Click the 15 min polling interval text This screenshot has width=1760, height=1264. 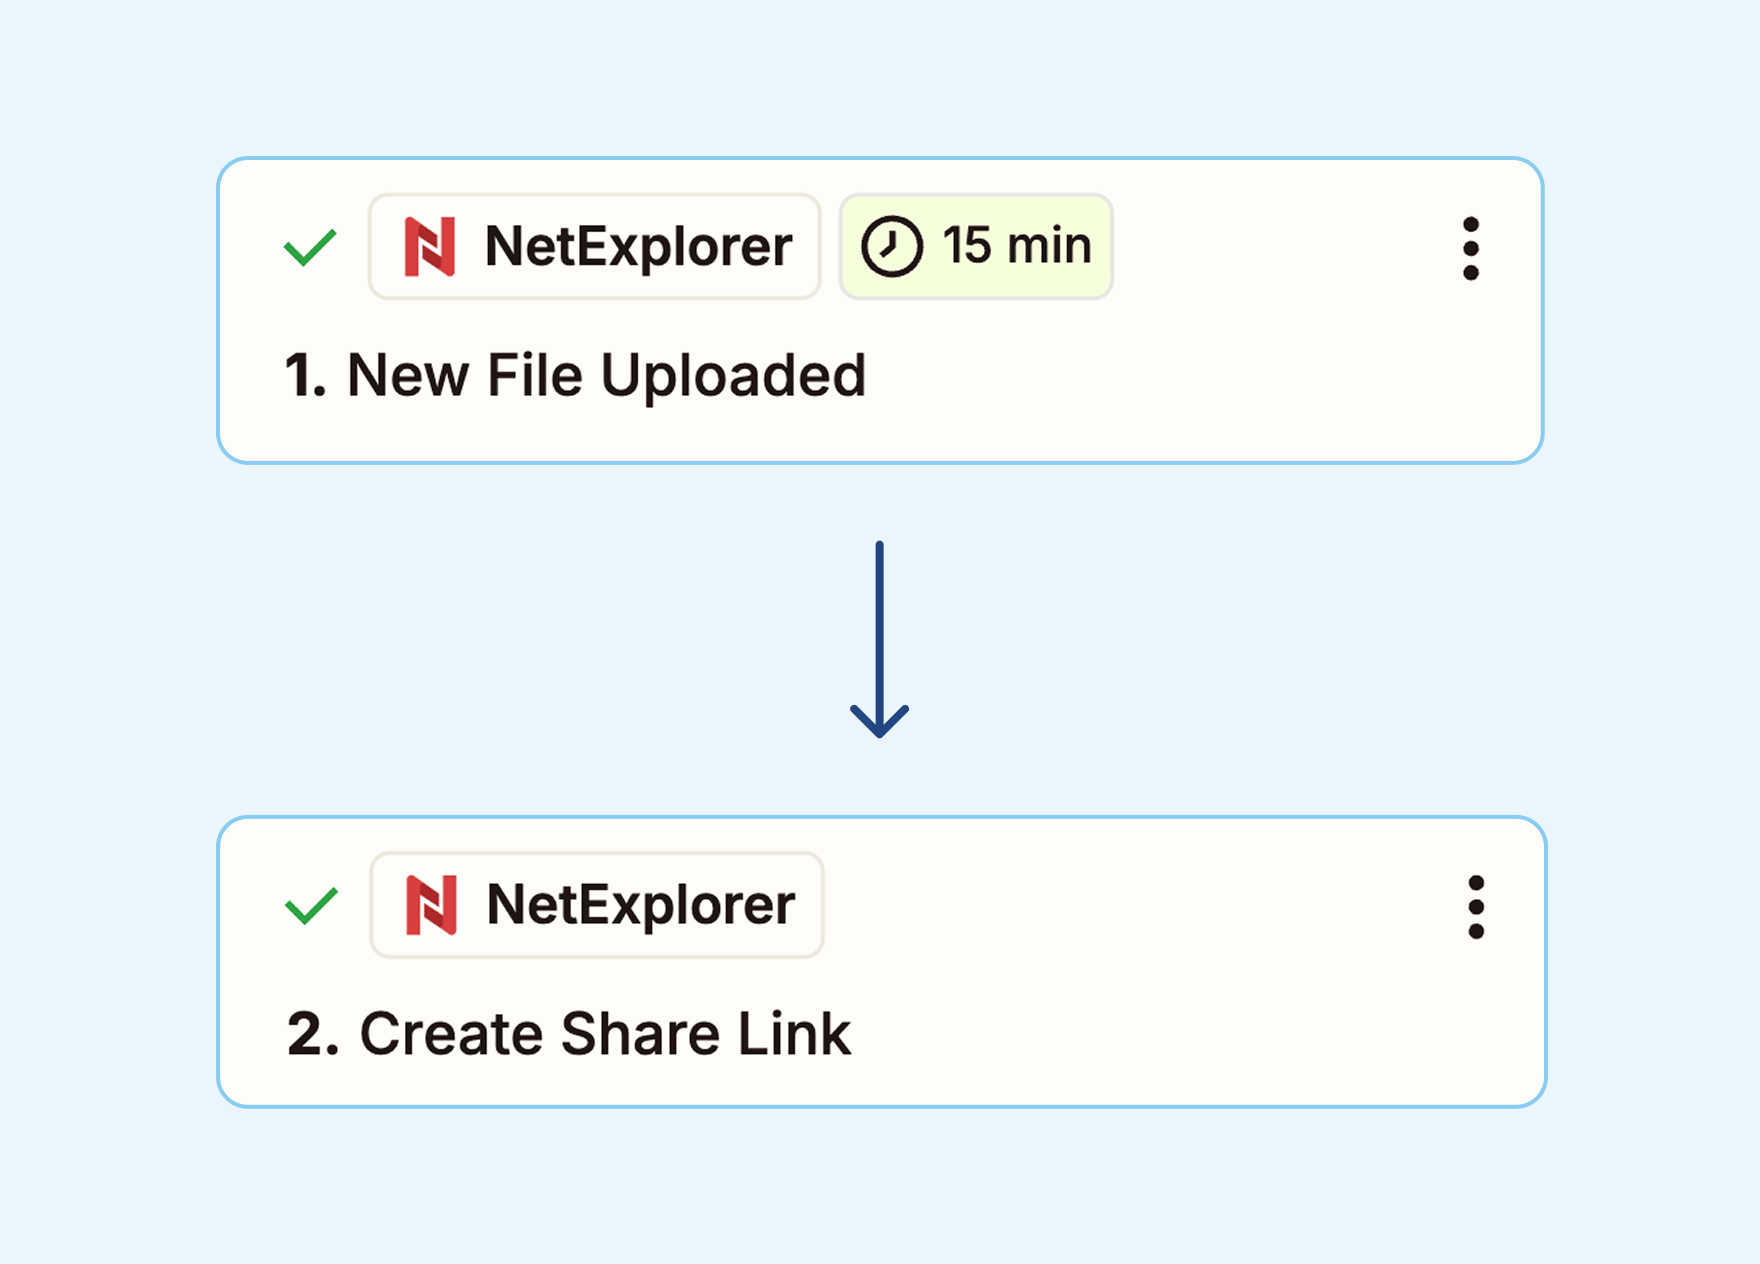pyautogui.click(x=1017, y=246)
